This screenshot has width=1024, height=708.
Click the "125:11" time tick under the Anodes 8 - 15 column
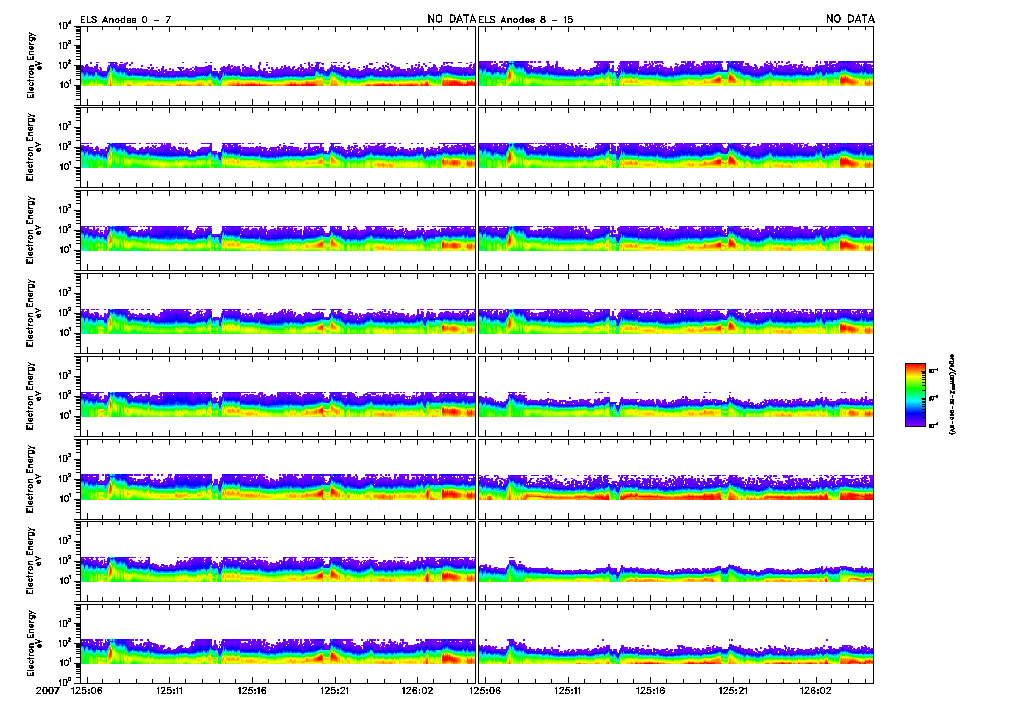tap(568, 690)
